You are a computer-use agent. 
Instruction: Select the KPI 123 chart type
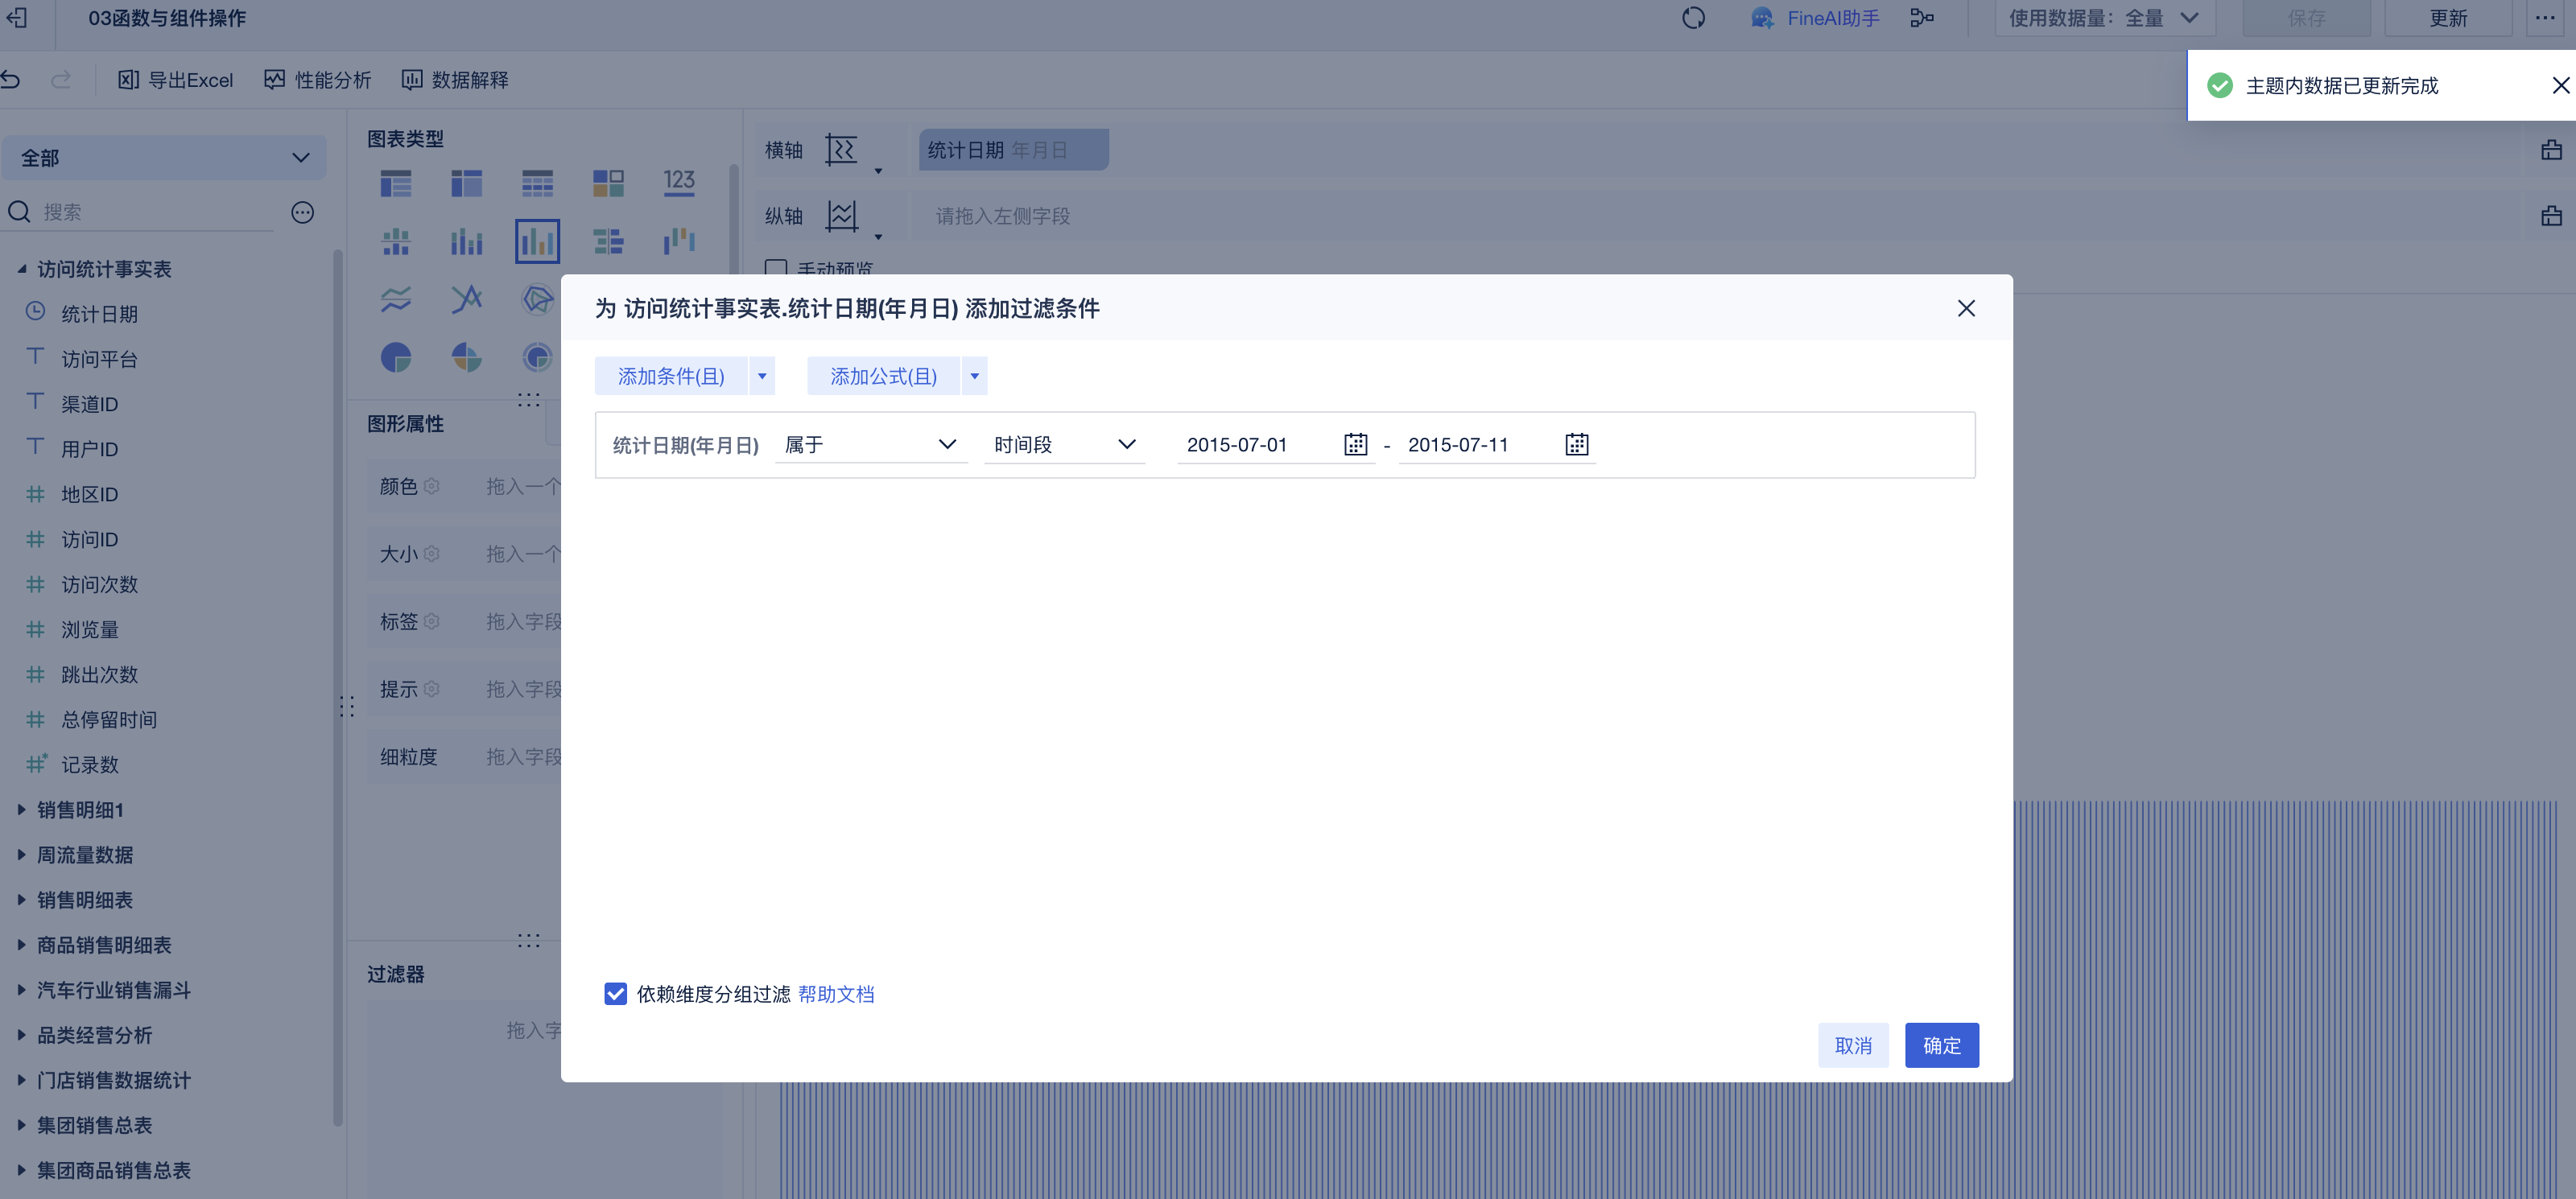678,182
